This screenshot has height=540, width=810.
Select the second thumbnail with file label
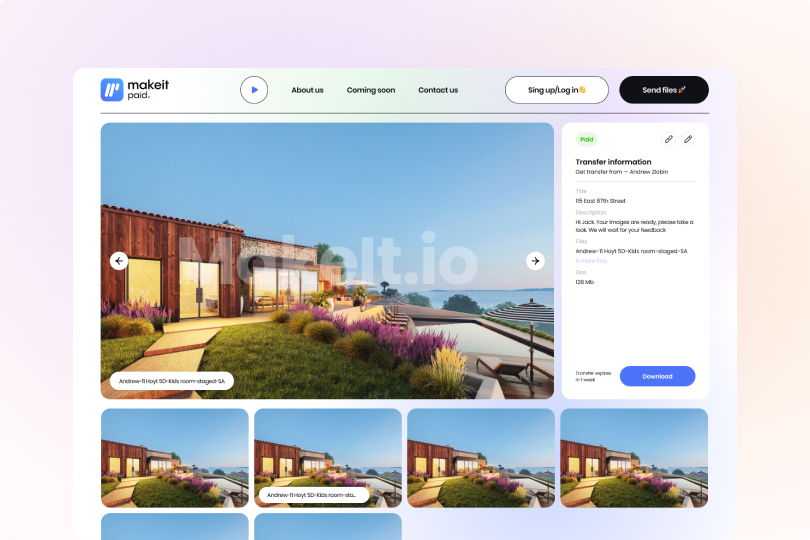328,455
